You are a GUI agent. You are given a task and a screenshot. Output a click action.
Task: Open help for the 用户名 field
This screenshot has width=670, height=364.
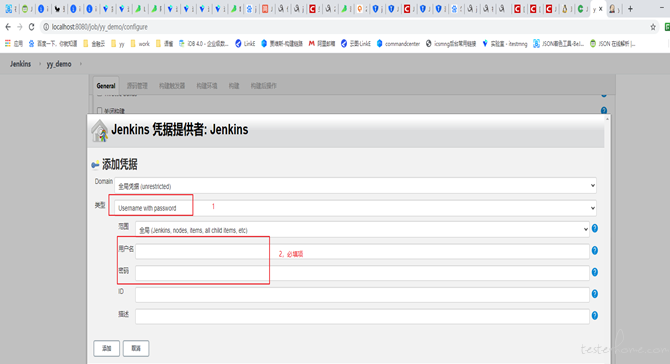pyautogui.click(x=594, y=250)
